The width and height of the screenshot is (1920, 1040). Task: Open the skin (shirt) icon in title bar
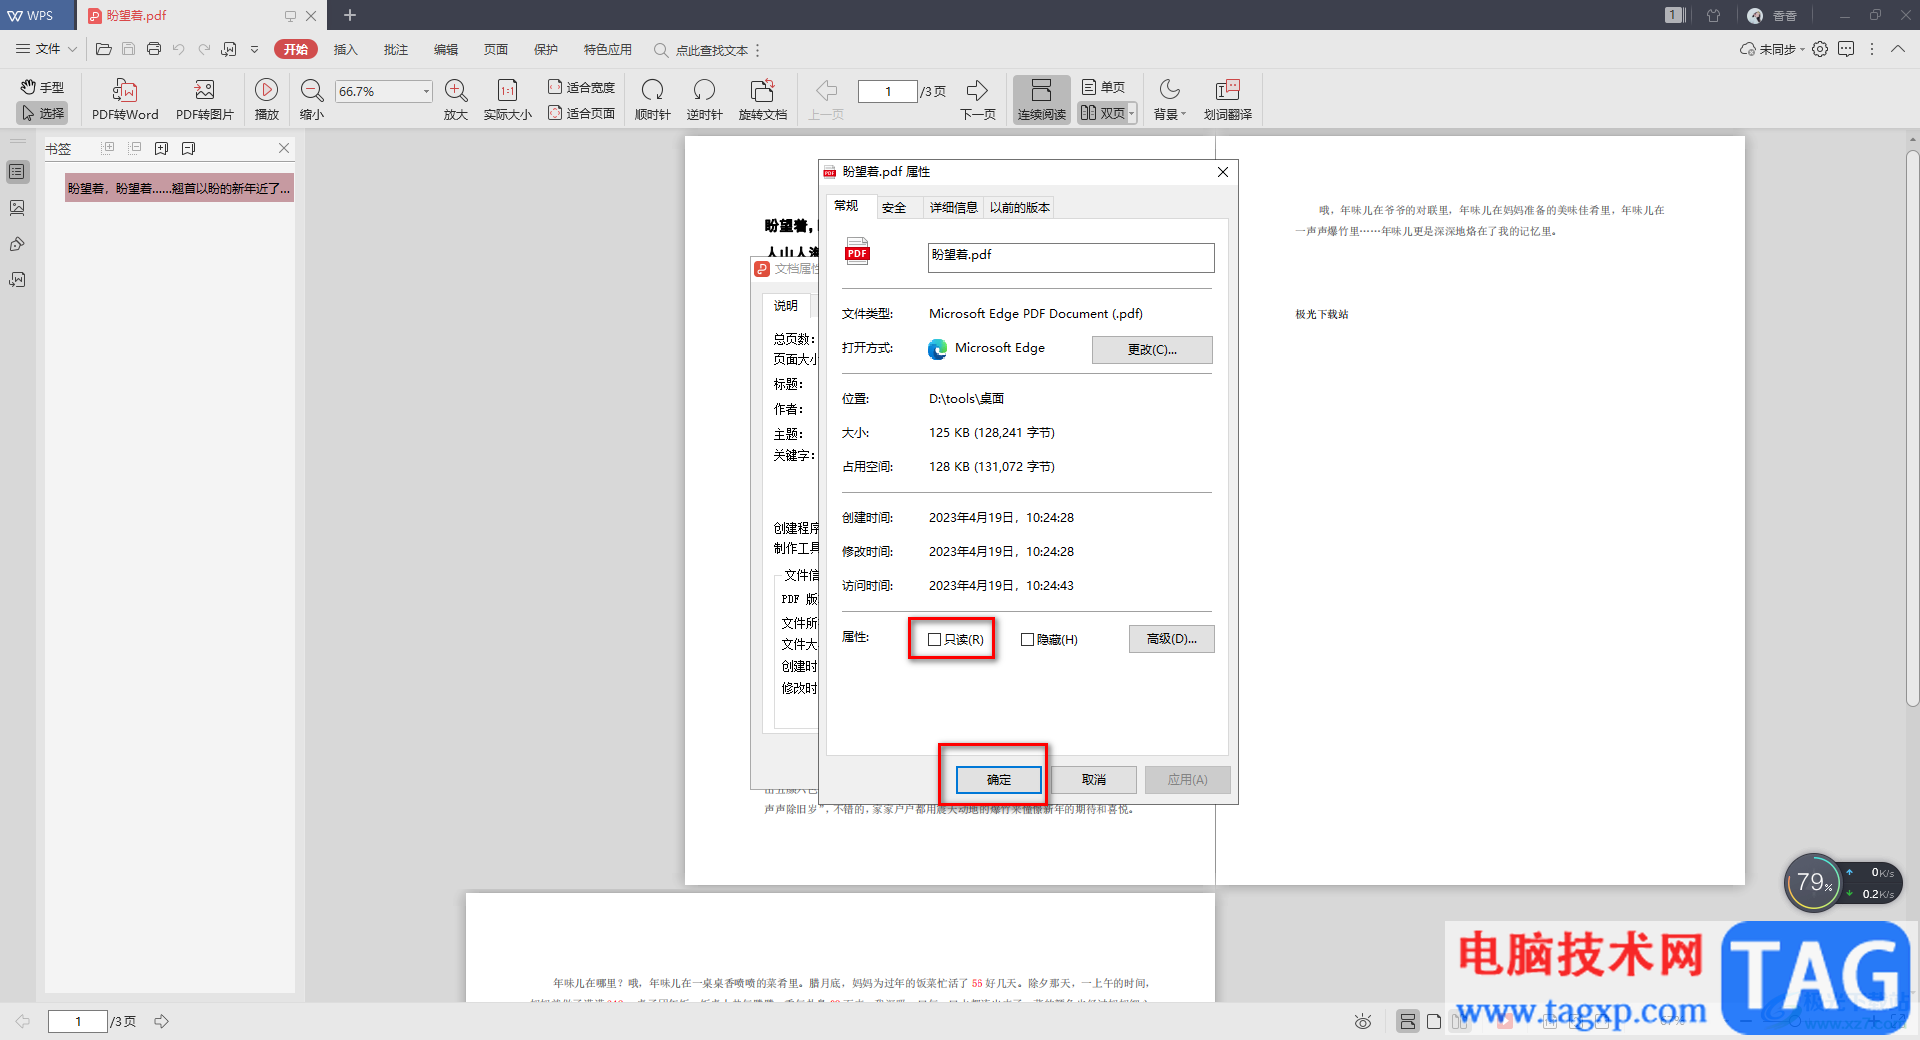pos(1714,15)
